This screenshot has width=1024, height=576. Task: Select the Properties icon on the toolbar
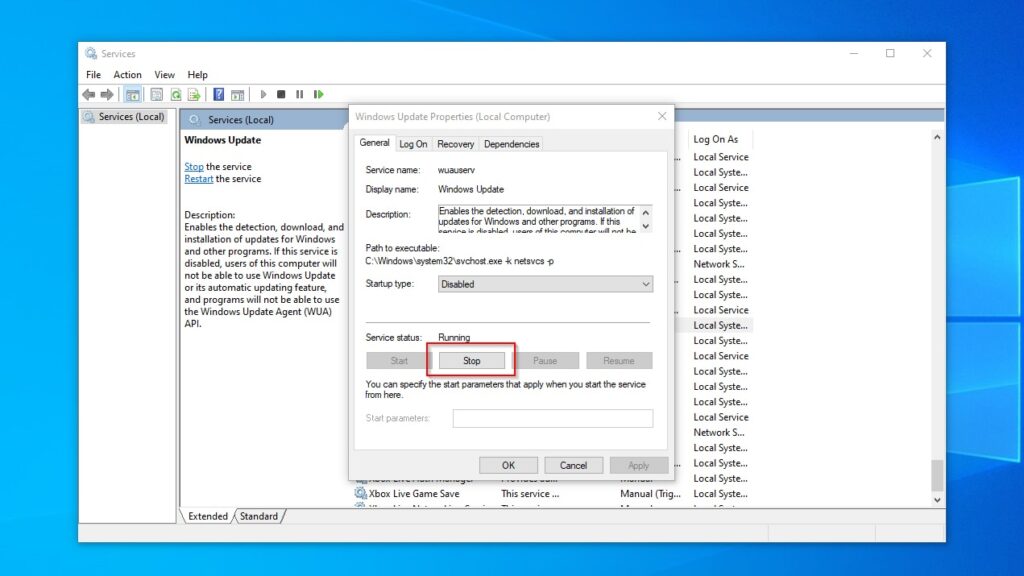[x=156, y=94]
